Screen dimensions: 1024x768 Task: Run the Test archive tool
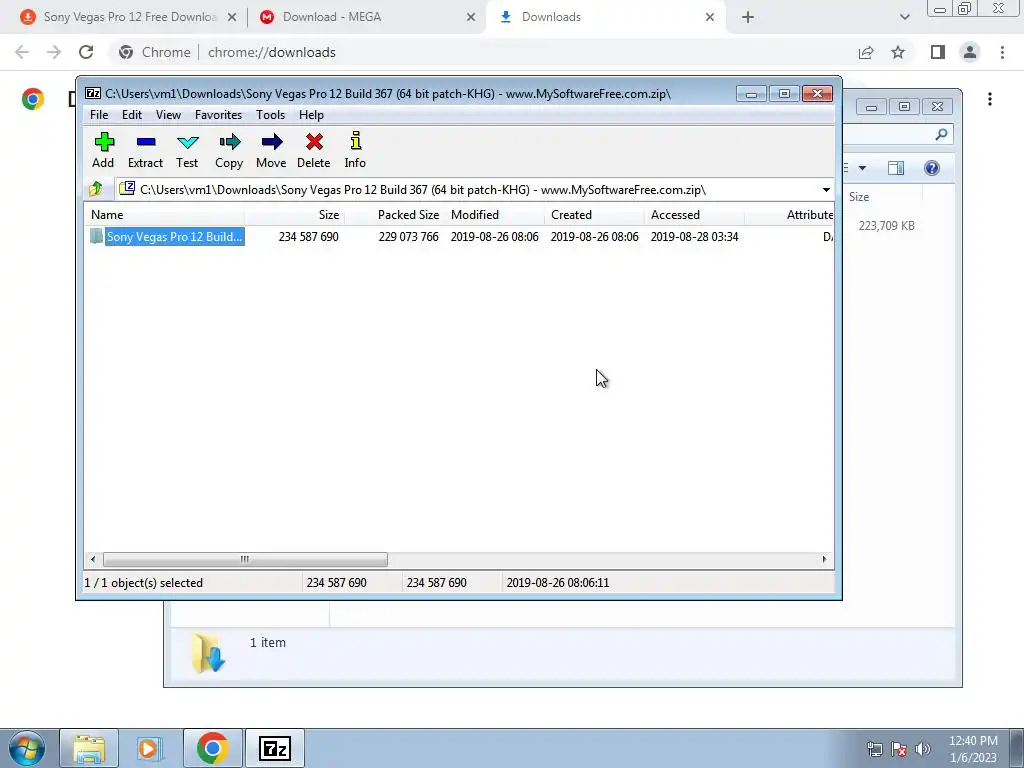tap(187, 150)
